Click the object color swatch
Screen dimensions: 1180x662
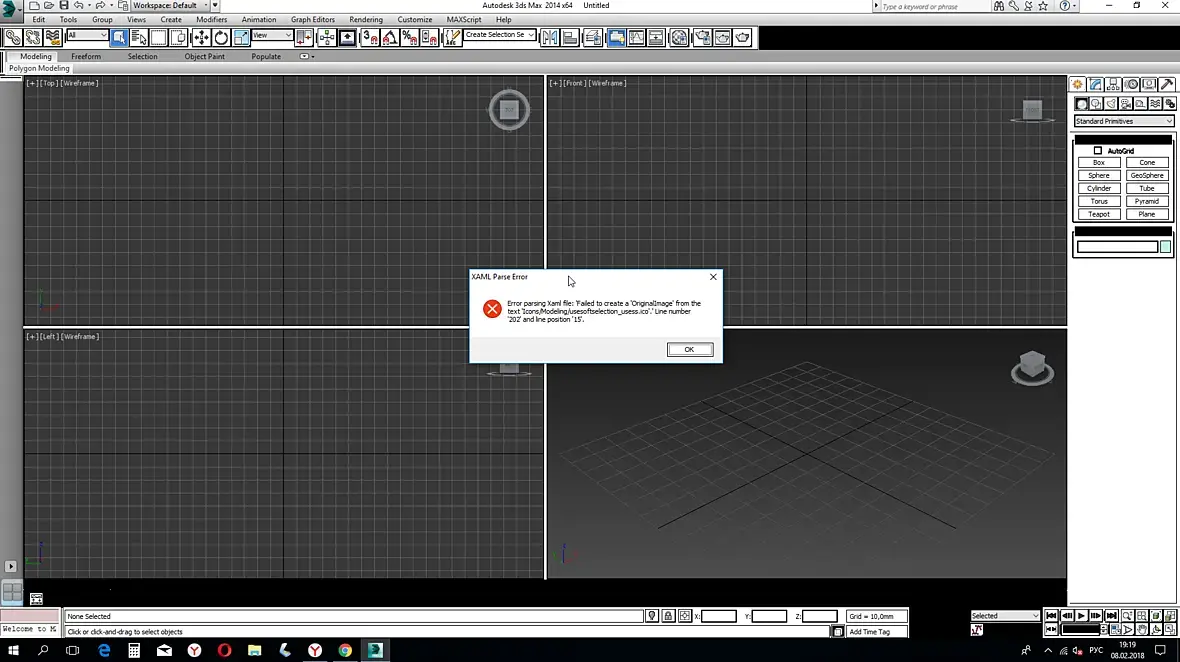pos(1166,247)
